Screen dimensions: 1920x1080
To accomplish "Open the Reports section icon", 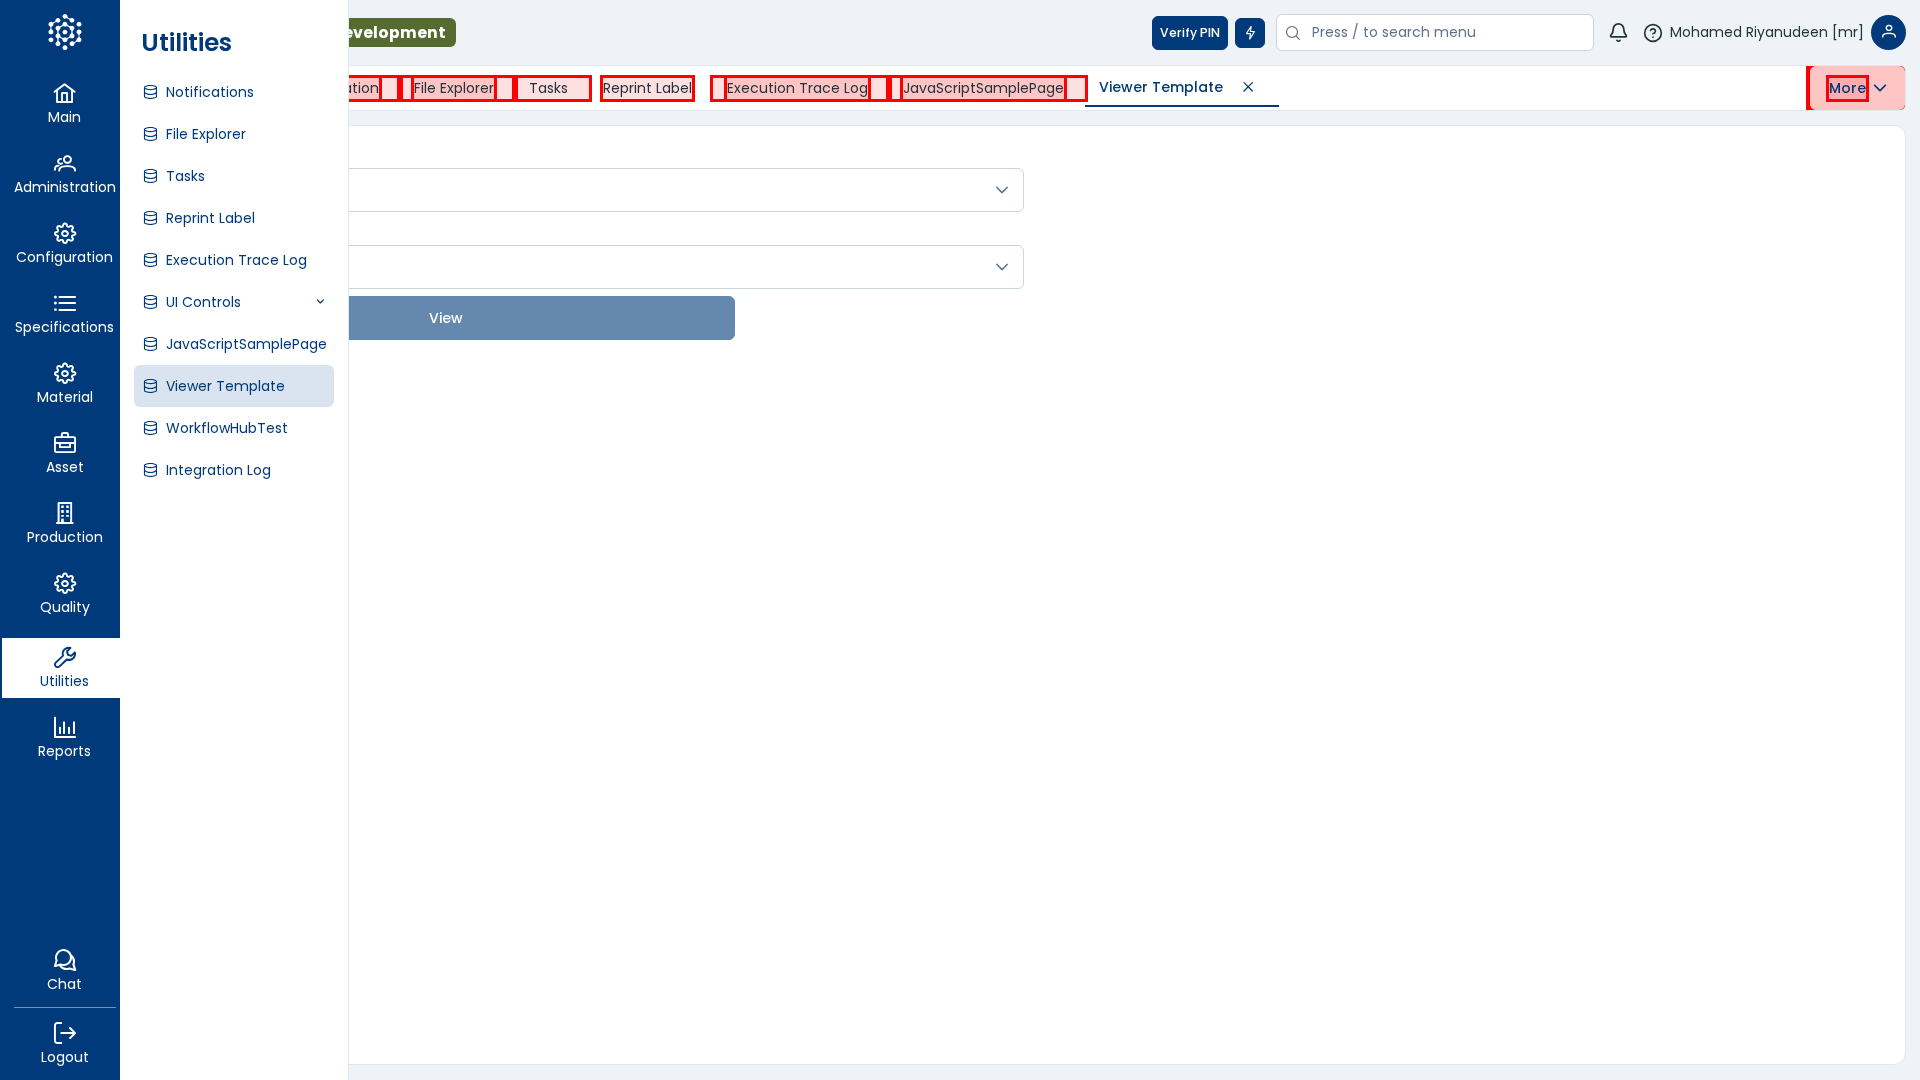I will pyautogui.click(x=64, y=738).
